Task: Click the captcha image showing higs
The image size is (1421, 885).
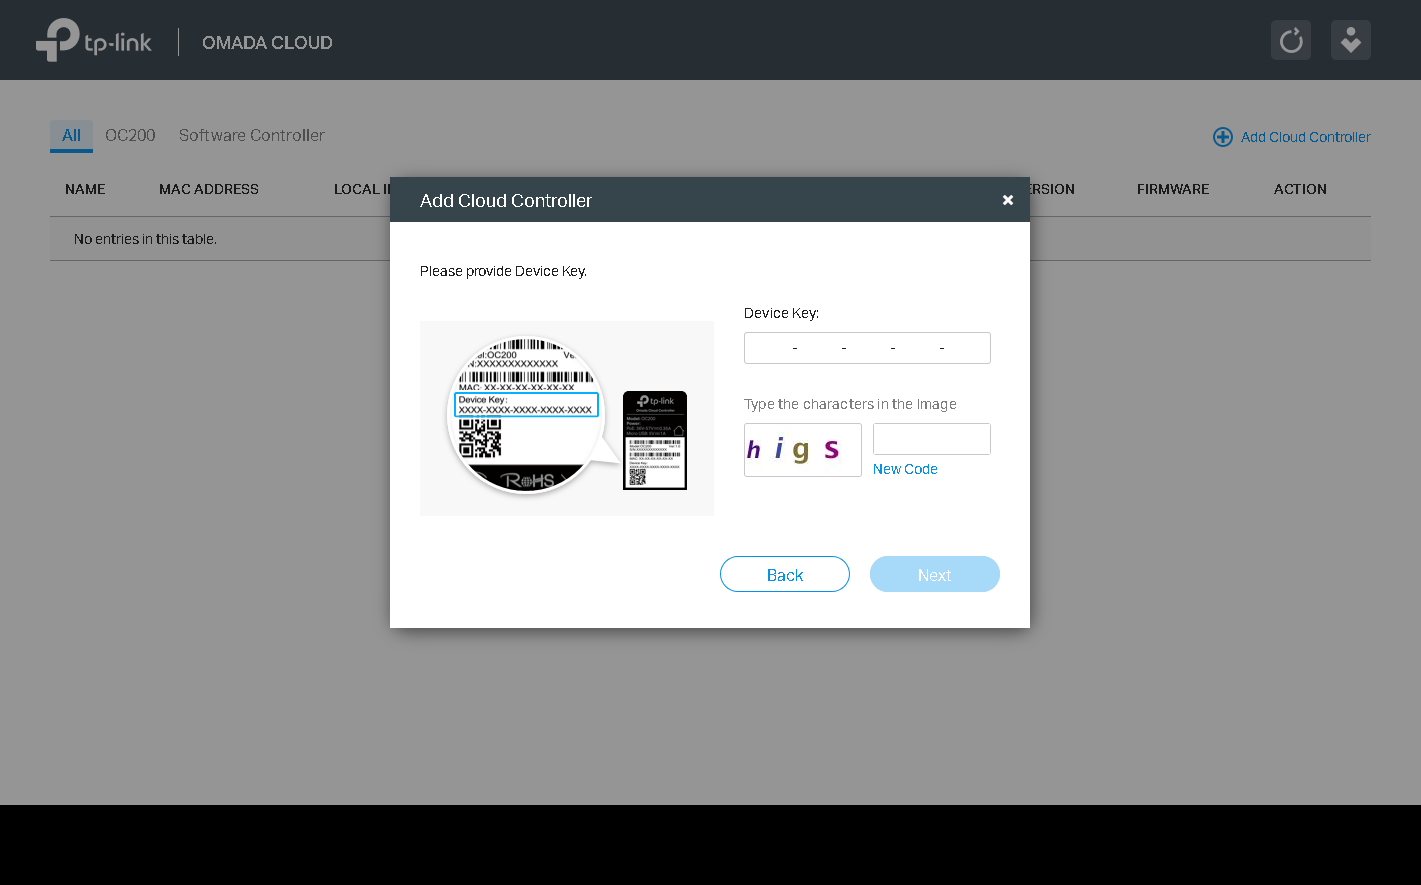Action: [x=803, y=450]
